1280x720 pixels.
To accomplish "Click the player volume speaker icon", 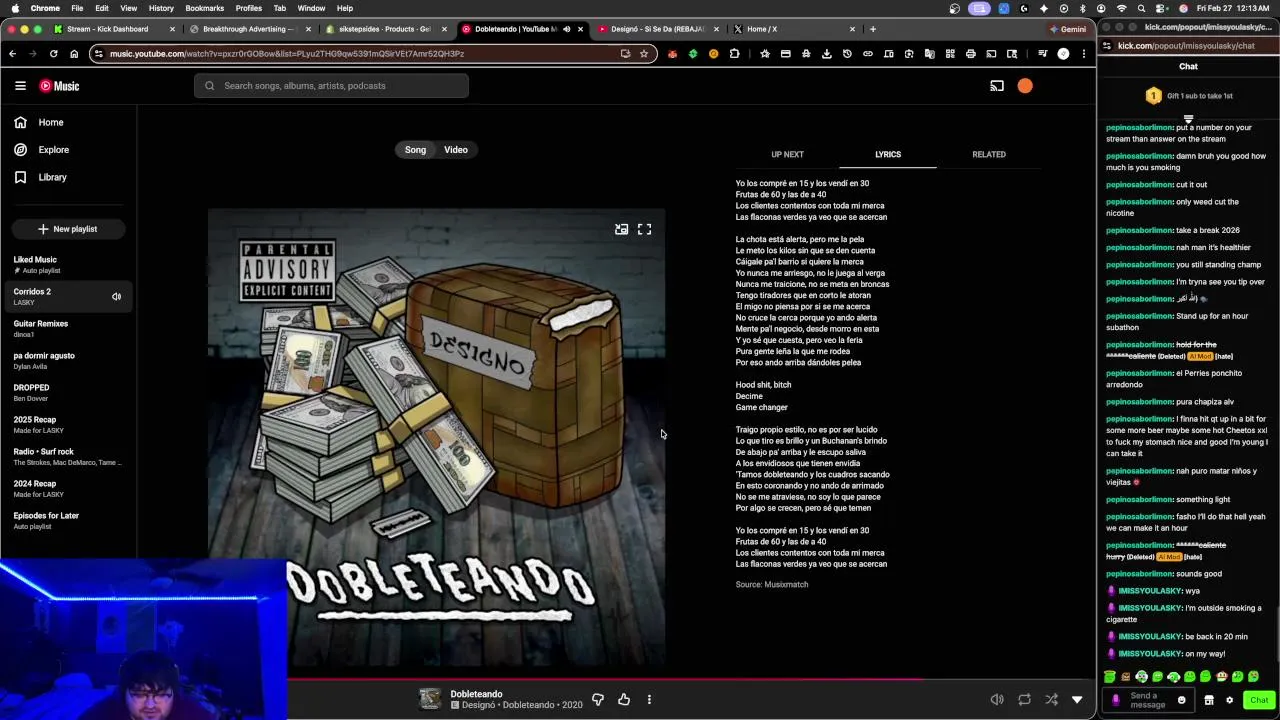I will [x=997, y=699].
